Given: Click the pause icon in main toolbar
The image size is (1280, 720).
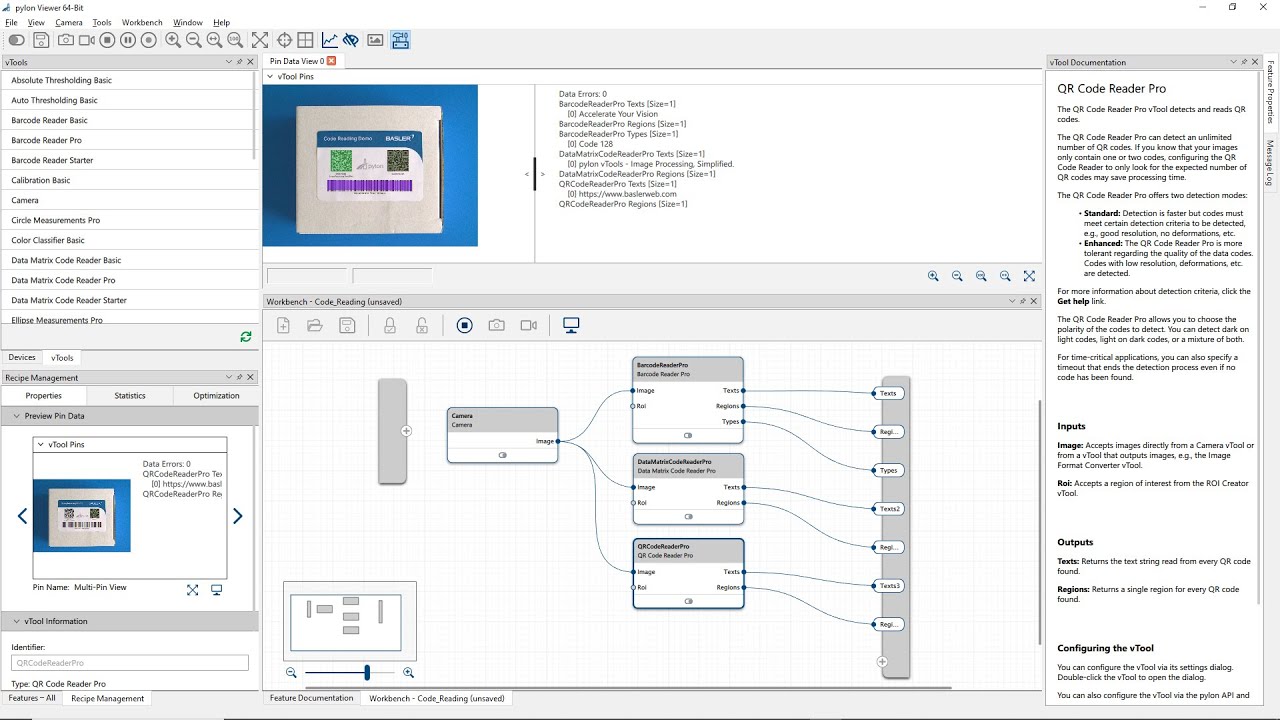Looking at the screenshot, I should click(x=128, y=40).
